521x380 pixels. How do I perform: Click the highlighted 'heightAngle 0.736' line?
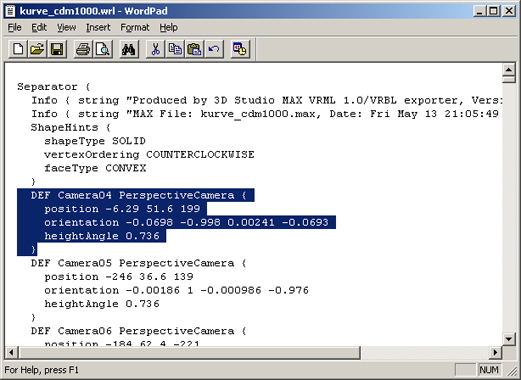click(x=102, y=236)
